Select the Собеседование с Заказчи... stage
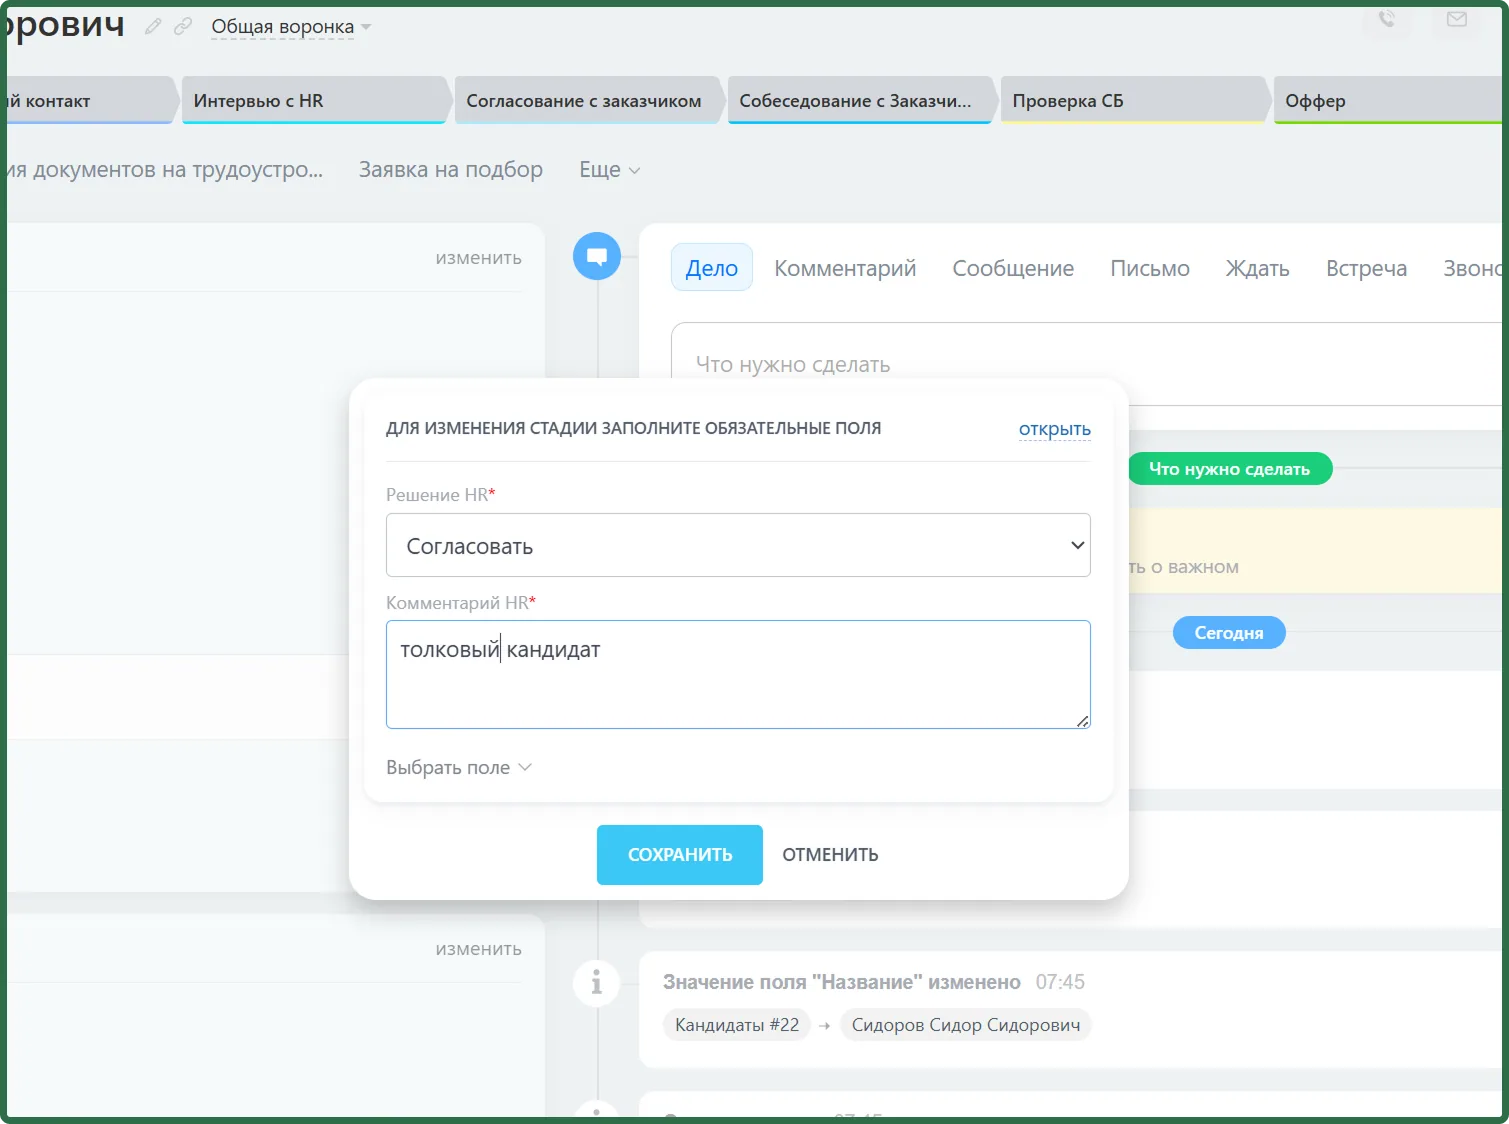The width and height of the screenshot is (1509, 1124). click(860, 100)
